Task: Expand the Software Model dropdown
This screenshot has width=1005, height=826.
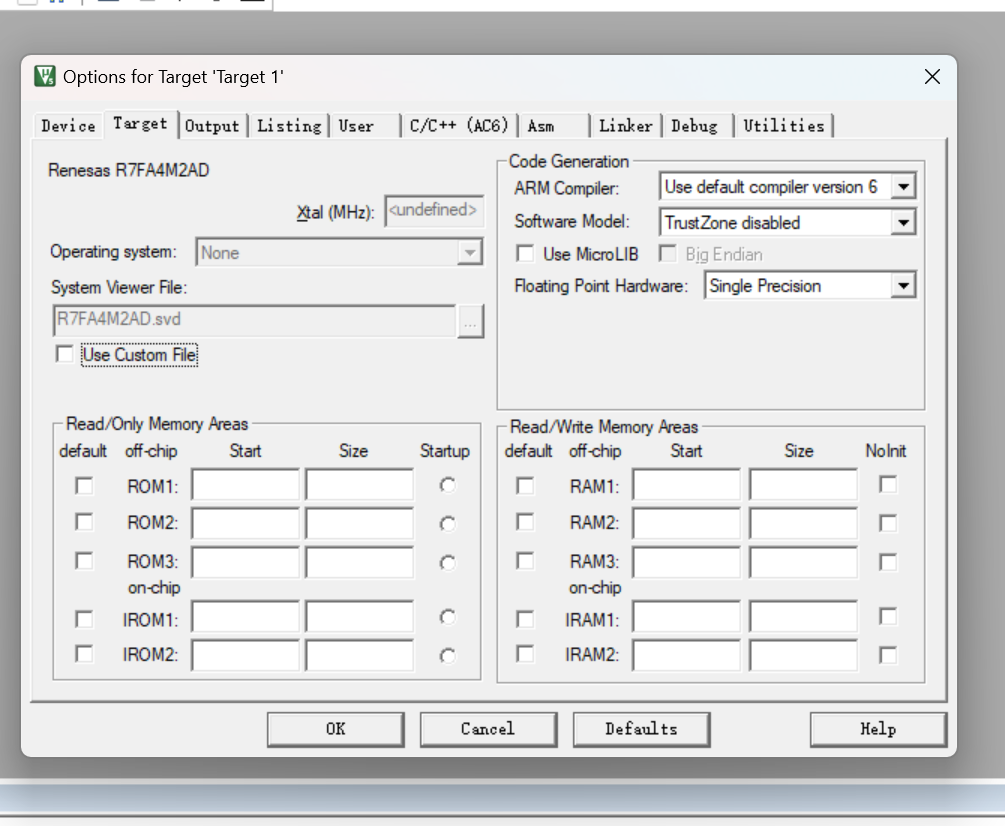Action: click(x=903, y=223)
